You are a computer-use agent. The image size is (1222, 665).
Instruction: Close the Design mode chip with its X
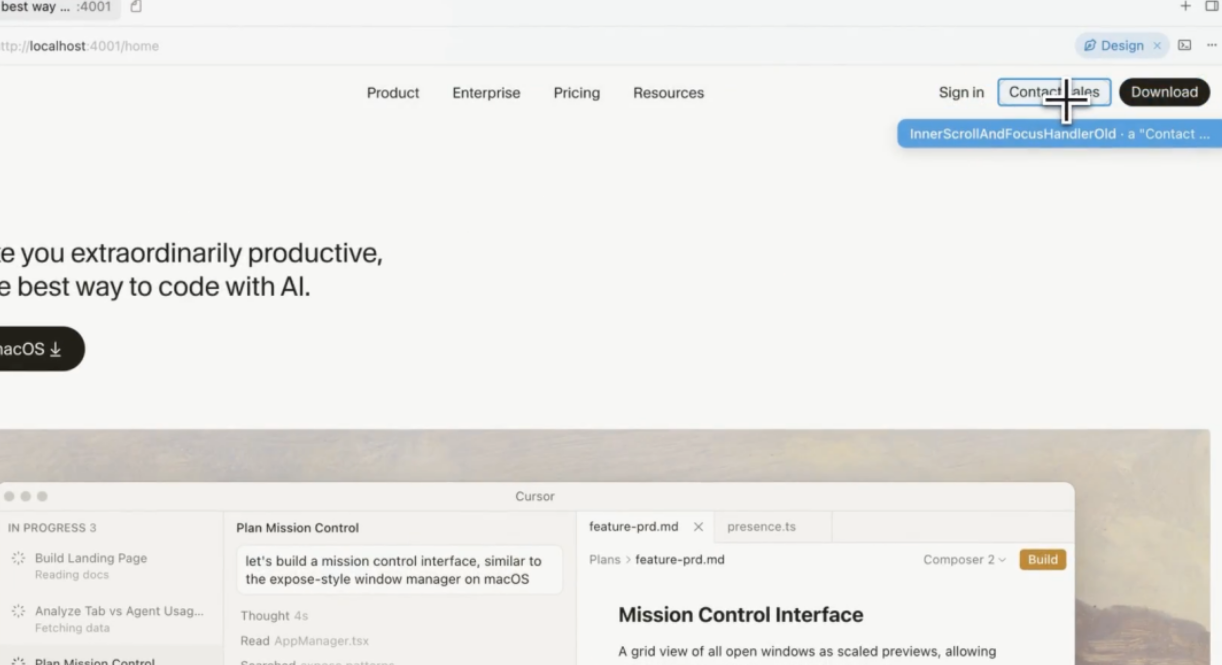1157,46
